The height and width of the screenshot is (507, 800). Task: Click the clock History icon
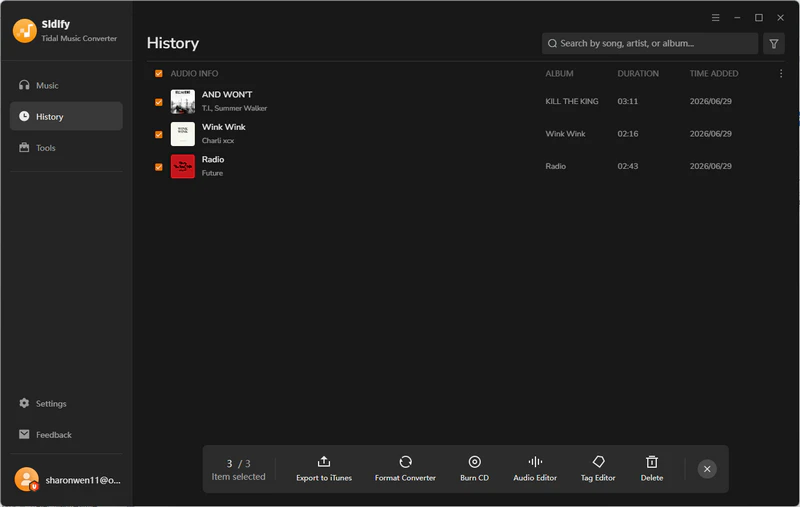[x=24, y=116]
